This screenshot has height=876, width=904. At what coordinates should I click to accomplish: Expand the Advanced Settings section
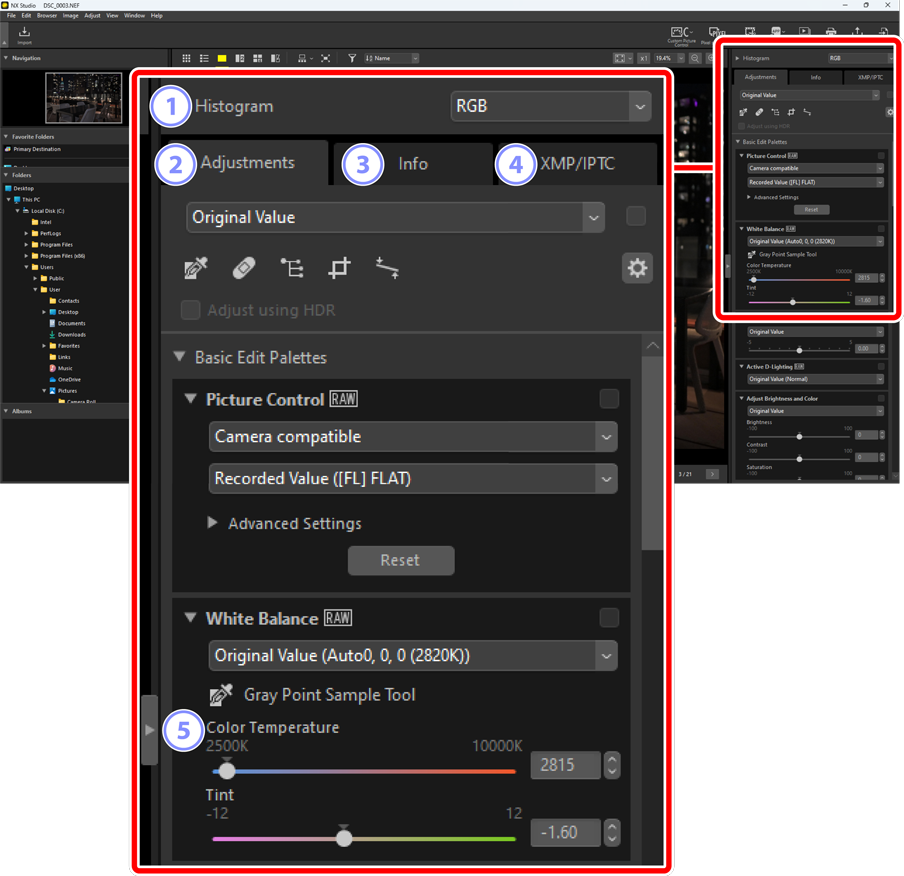click(x=212, y=523)
